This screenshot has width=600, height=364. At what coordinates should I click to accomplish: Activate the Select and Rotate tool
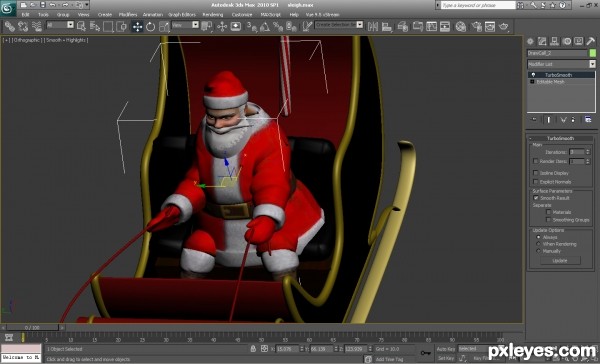click(150, 26)
